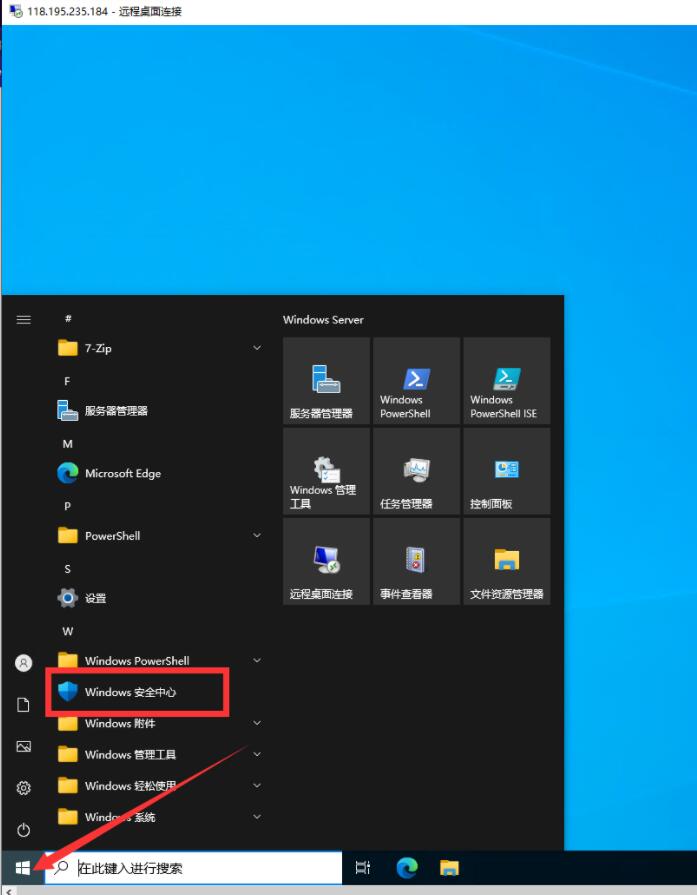
Task: Open the Windows PowerShell folder entry
Action: click(x=160, y=660)
